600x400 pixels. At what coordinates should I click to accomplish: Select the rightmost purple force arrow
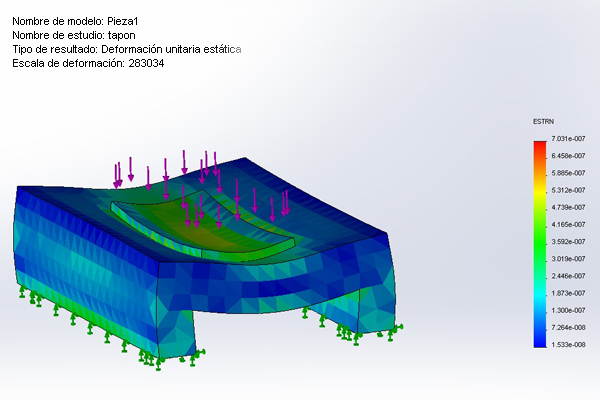click(x=286, y=203)
